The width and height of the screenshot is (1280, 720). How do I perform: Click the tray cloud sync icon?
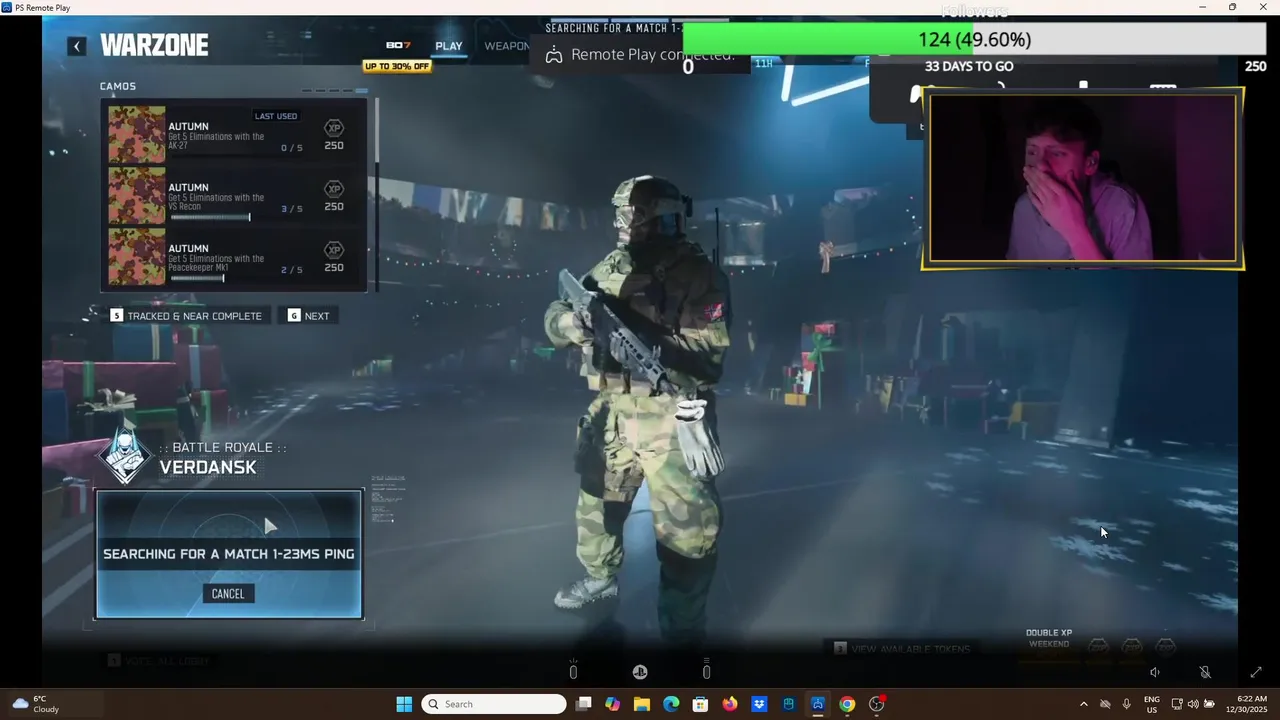click(x=1105, y=704)
